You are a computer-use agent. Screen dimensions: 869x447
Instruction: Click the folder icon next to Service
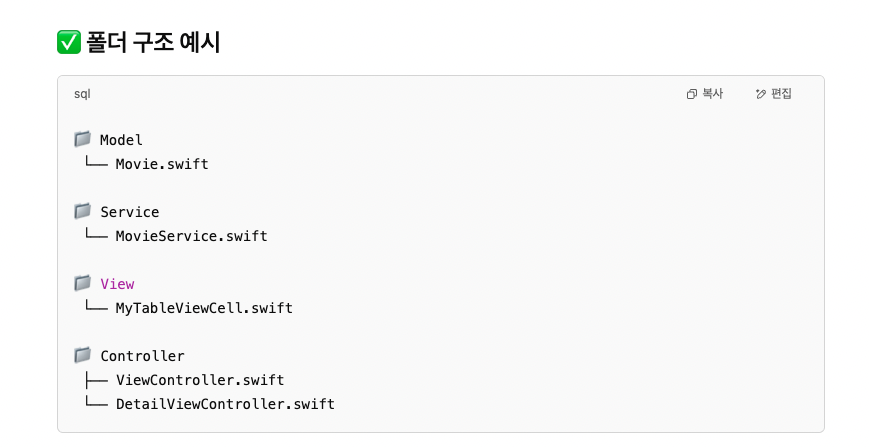tap(82, 211)
